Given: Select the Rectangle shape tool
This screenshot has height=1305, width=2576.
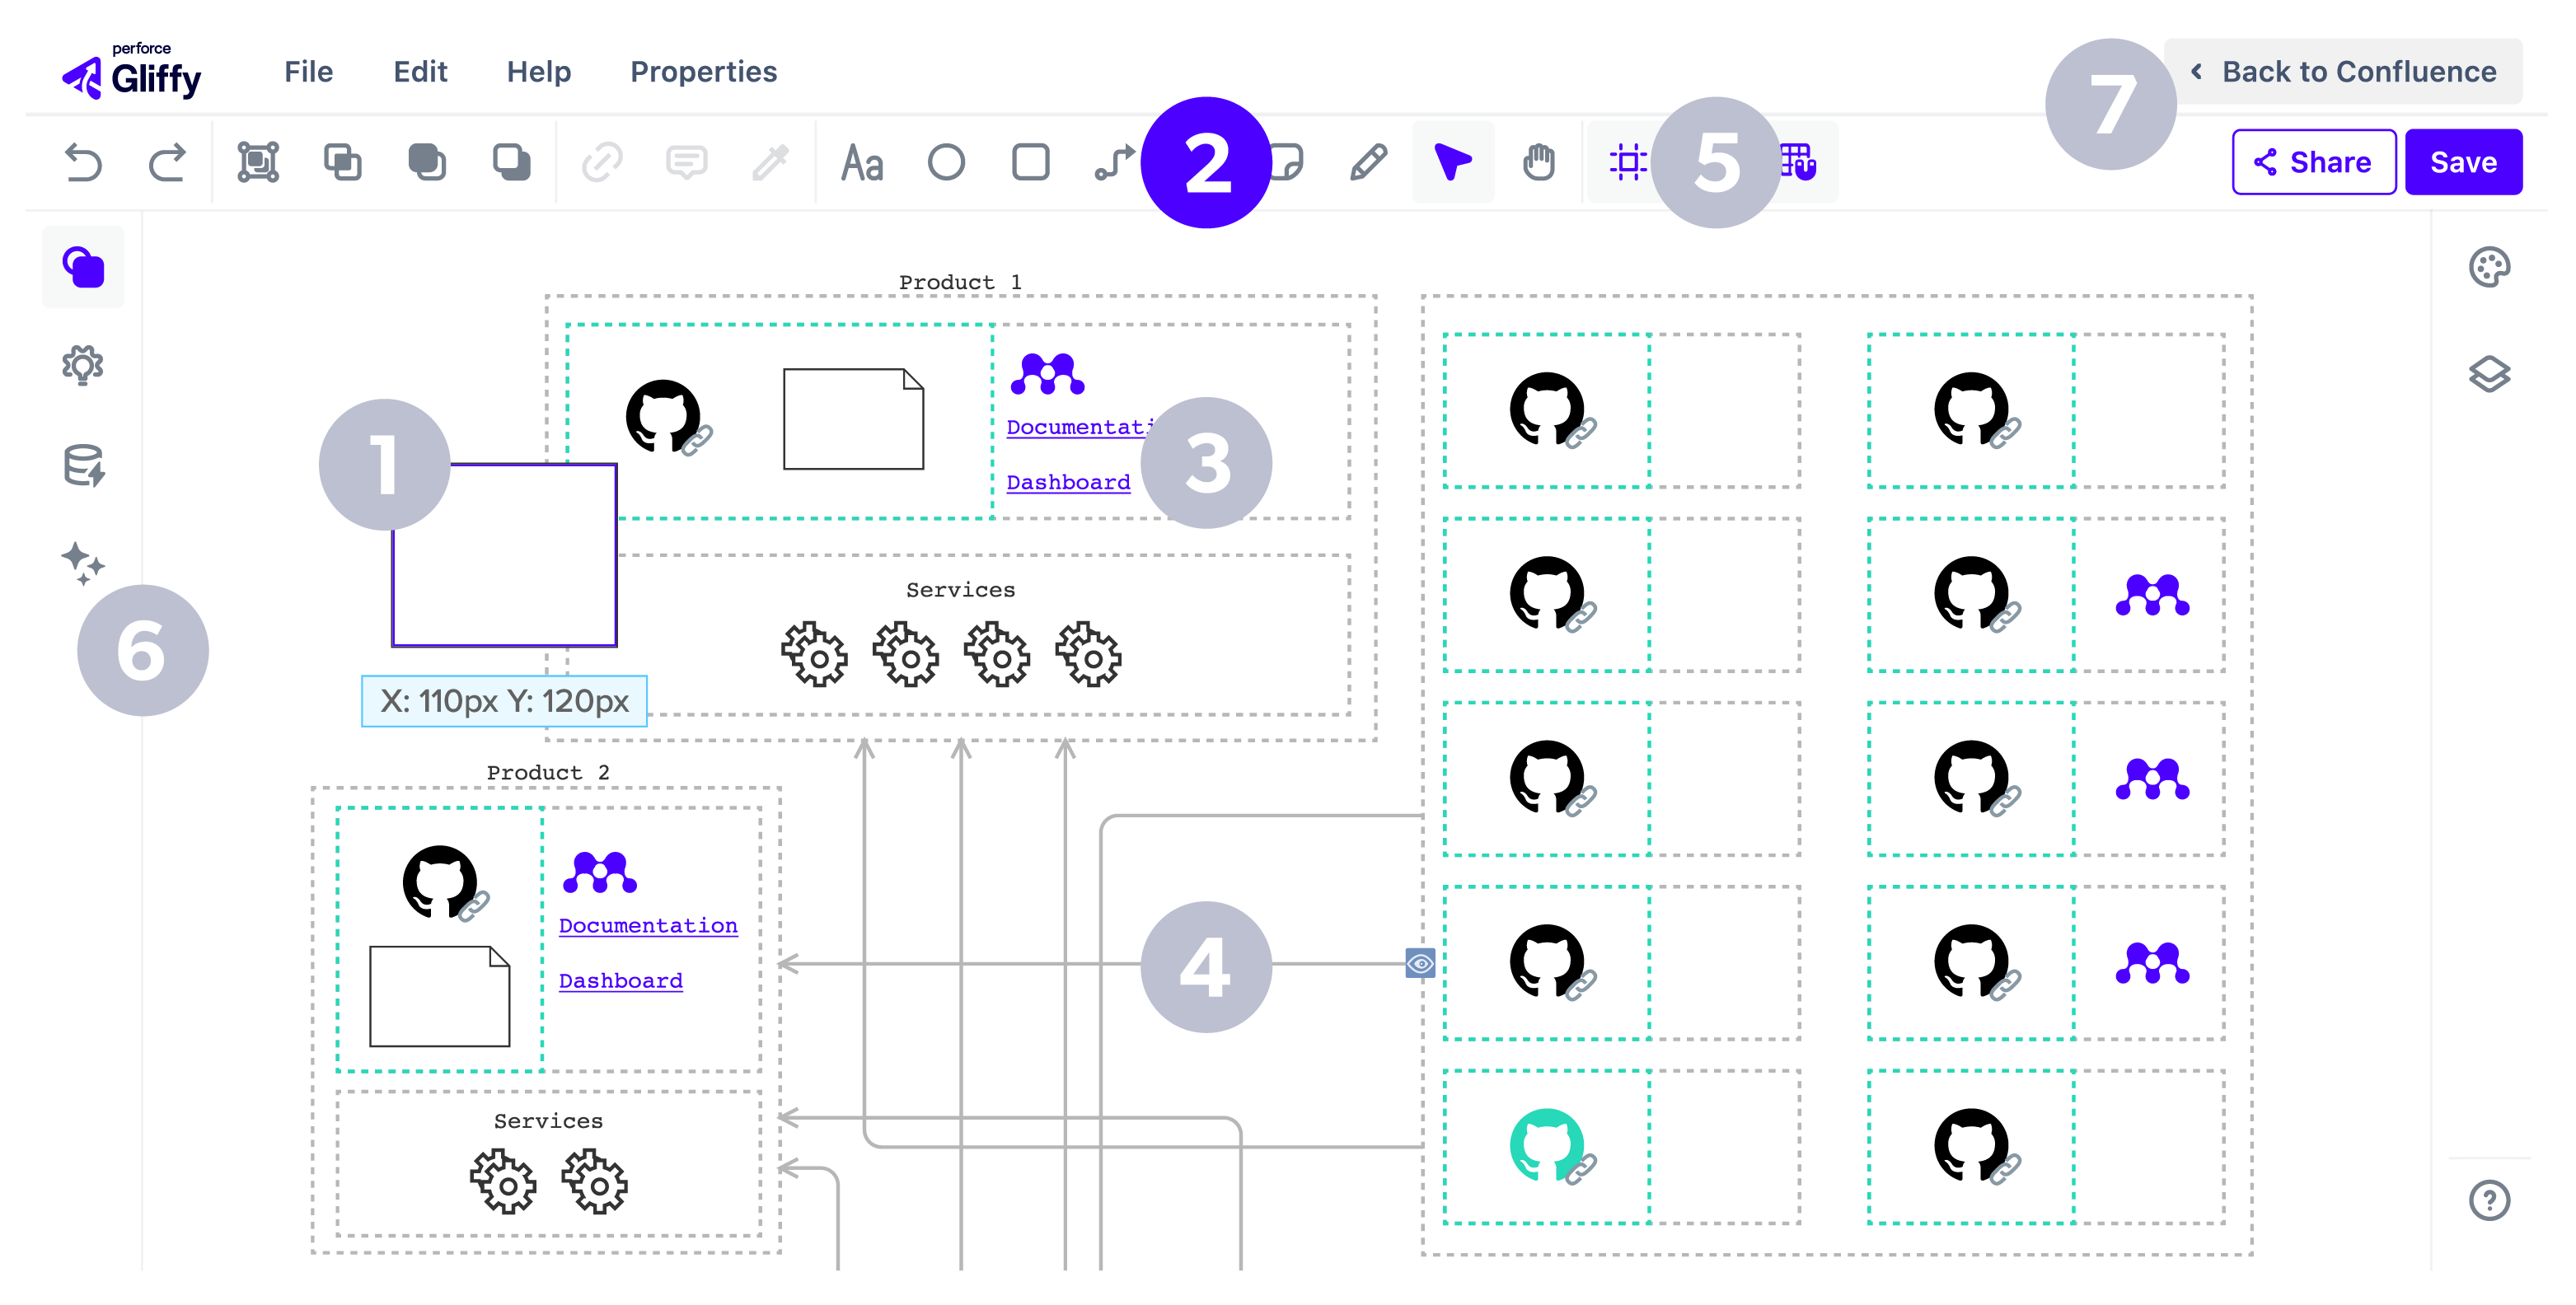Looking at the screenshot, I should (x=1030, y=162).
